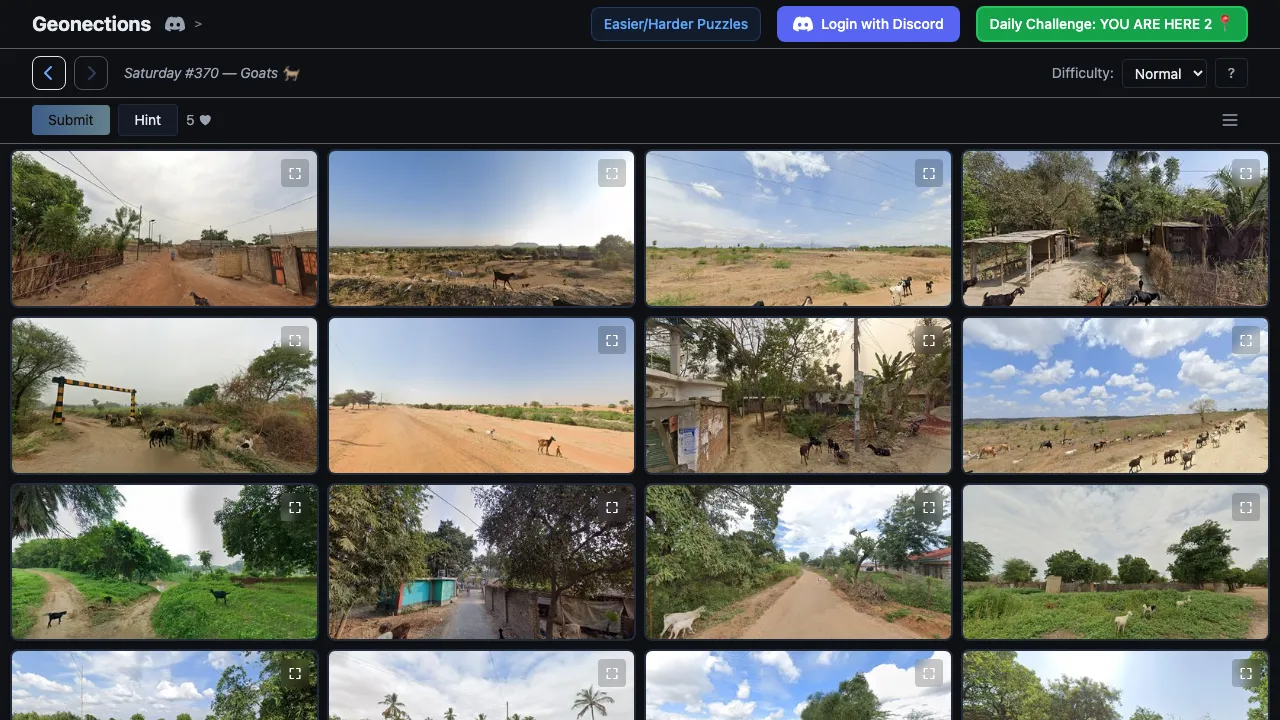The image size is (1280, 720).
Task: Open the hamburger menu icon
Action: (1230, 120)
